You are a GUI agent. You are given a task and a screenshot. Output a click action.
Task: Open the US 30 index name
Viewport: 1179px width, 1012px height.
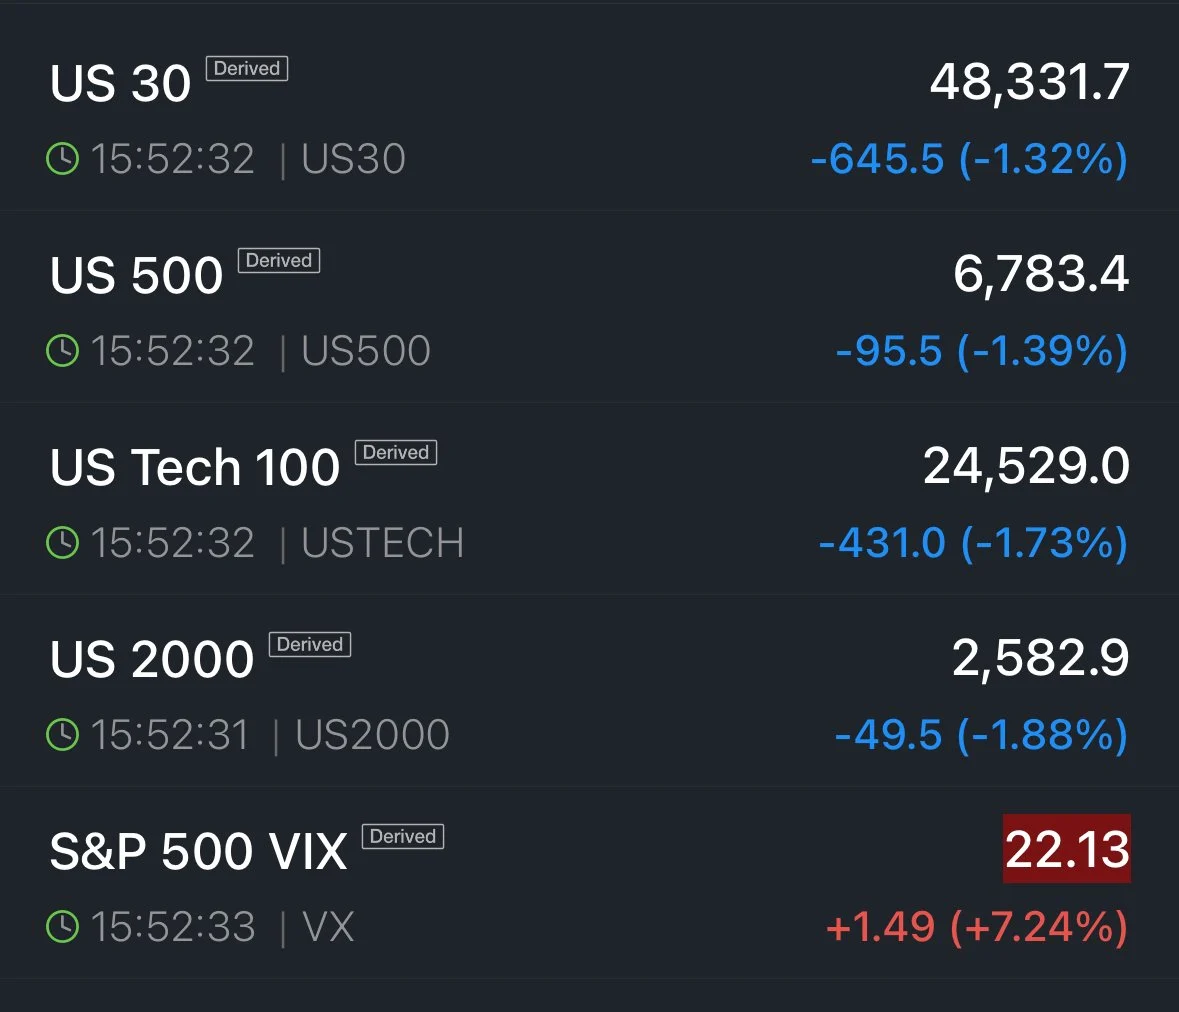point(120,83)
